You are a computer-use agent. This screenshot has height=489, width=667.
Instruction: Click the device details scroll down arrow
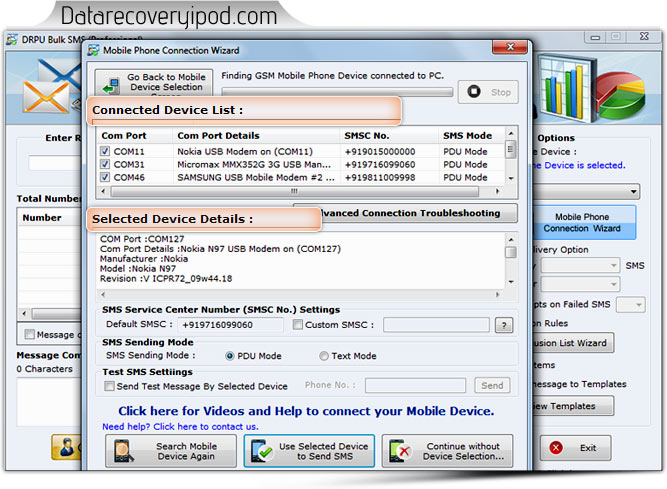pyautogui.click(x=511, y=281)
